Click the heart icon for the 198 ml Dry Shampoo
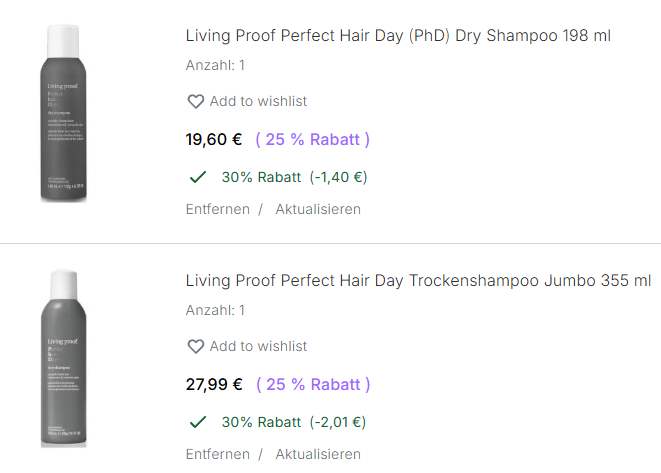The image size is (661, 473). [x=196, y=101]
